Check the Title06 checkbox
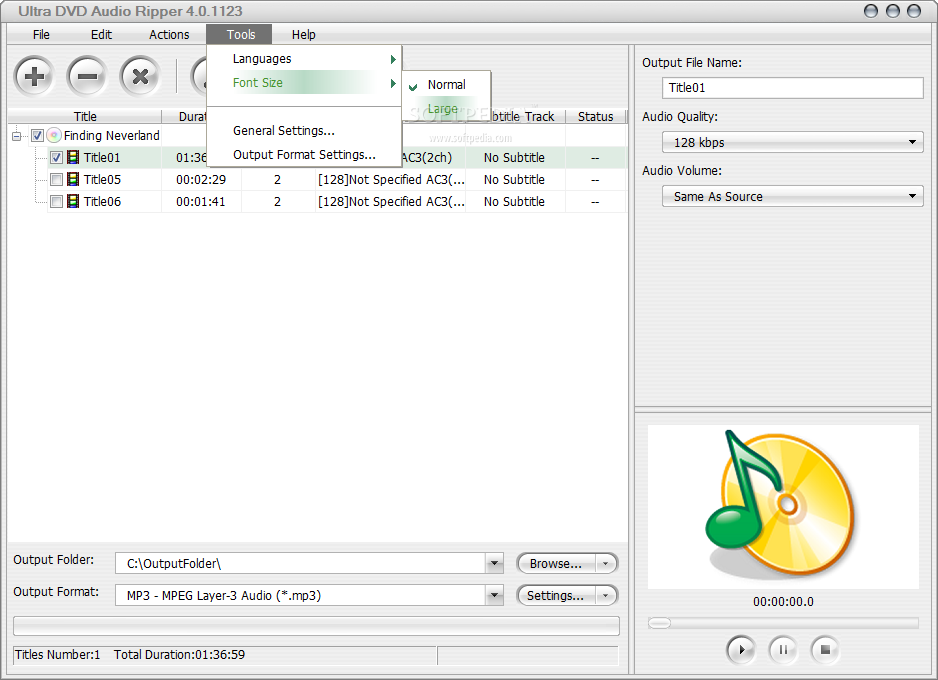 coord(56,202)
